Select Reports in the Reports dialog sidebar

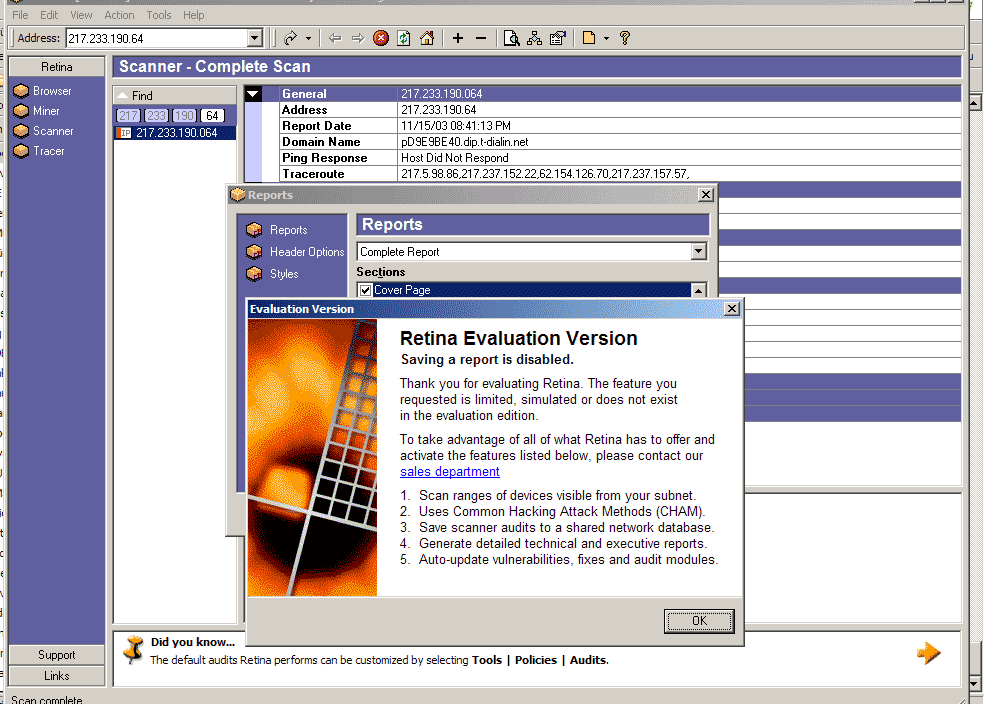(x=277, y=230)
